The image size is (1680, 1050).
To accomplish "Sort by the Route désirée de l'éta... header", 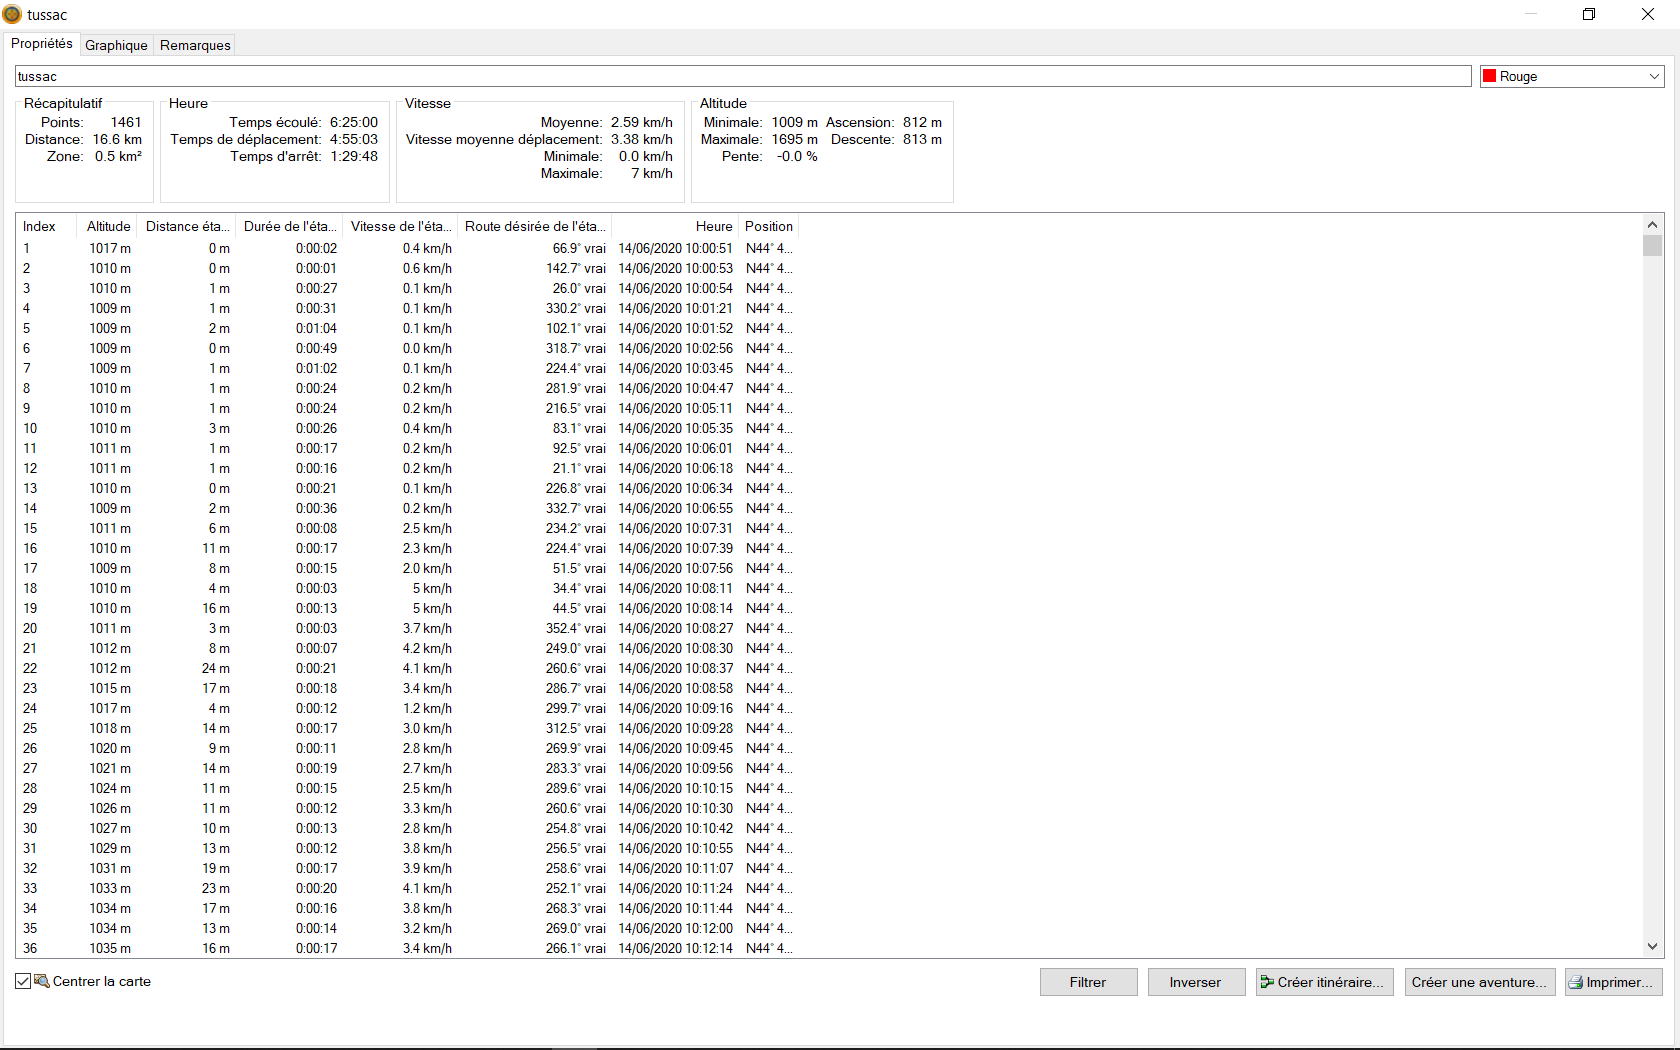I will [x=534, y=226].
